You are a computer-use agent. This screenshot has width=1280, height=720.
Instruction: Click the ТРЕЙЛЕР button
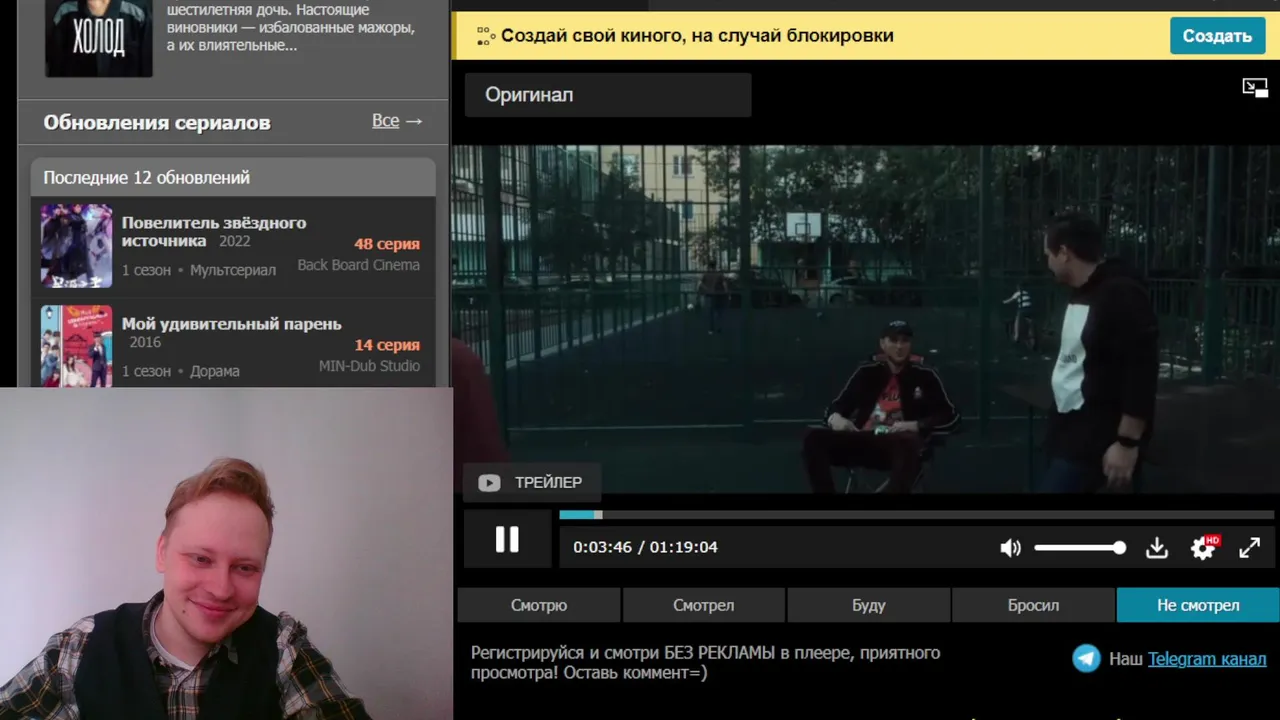coord(531,483)
